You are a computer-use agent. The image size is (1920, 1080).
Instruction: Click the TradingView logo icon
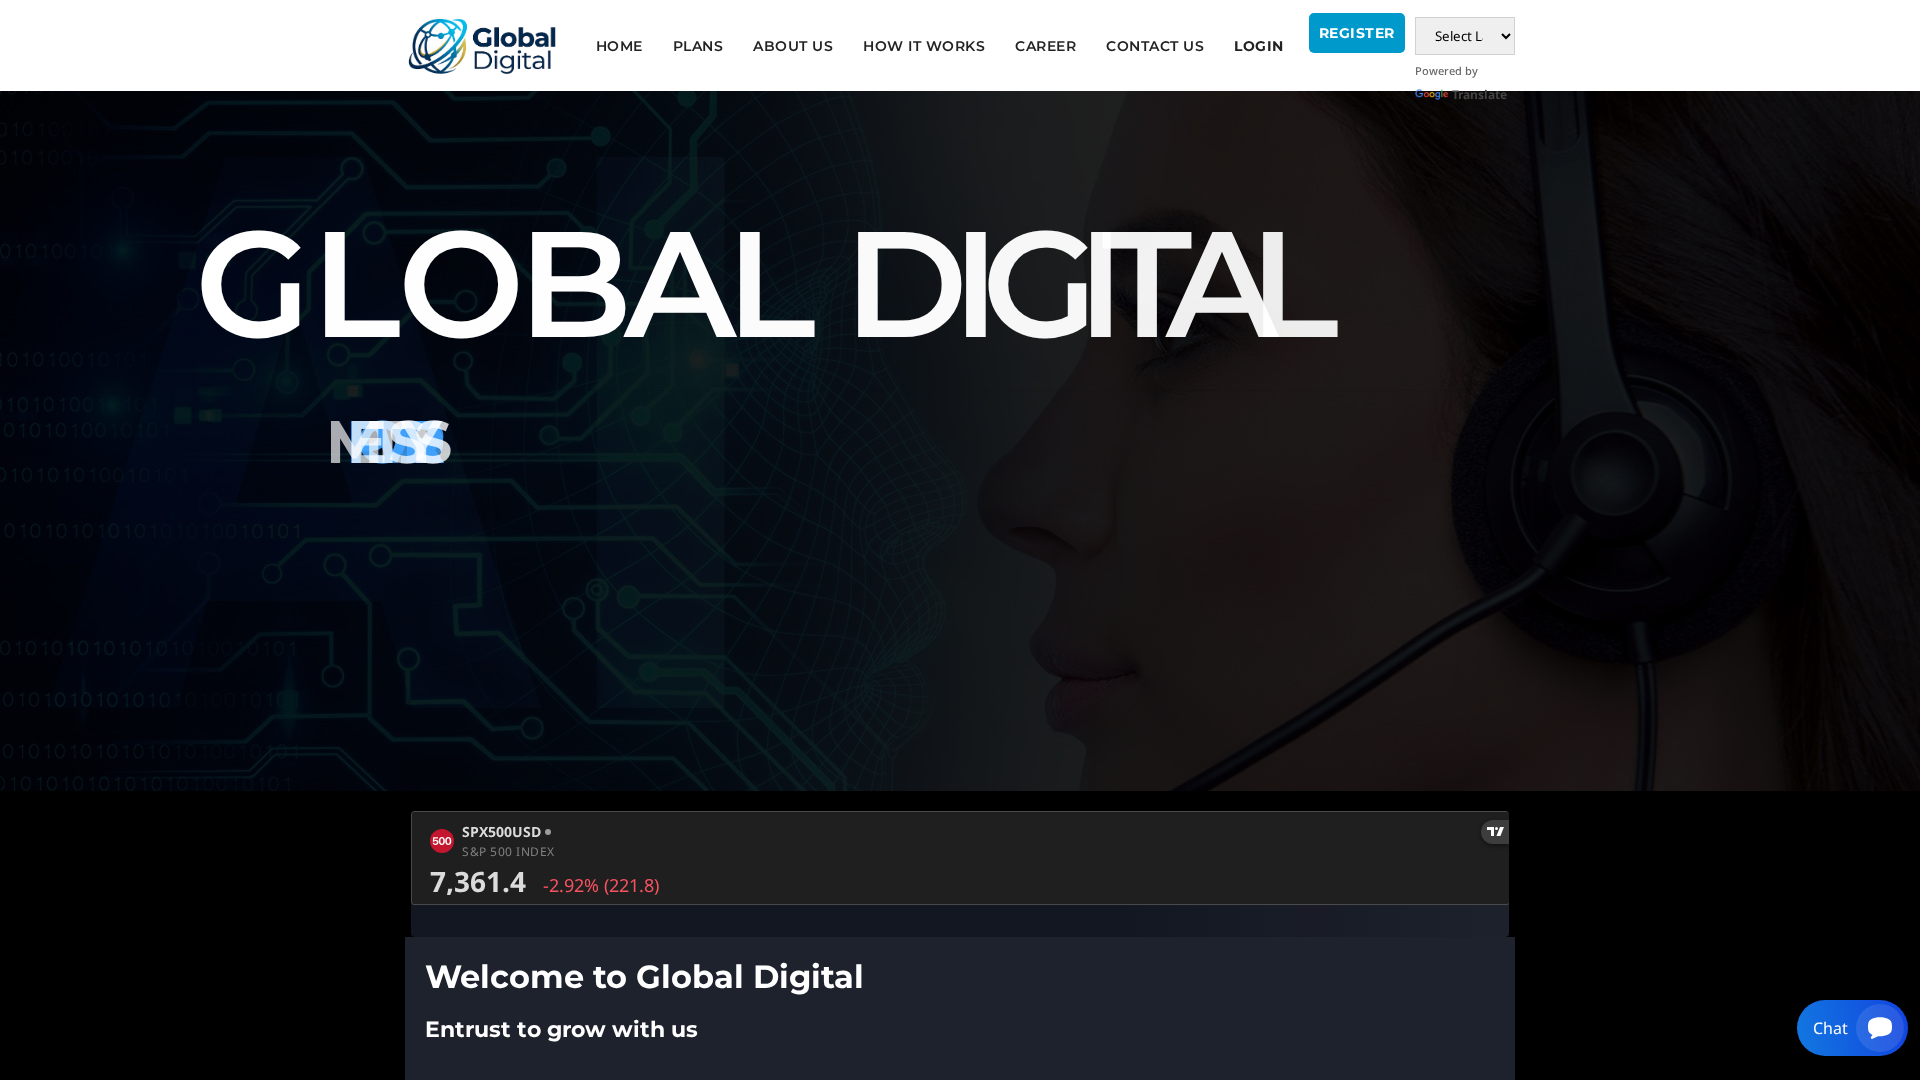pos(1495,832)
